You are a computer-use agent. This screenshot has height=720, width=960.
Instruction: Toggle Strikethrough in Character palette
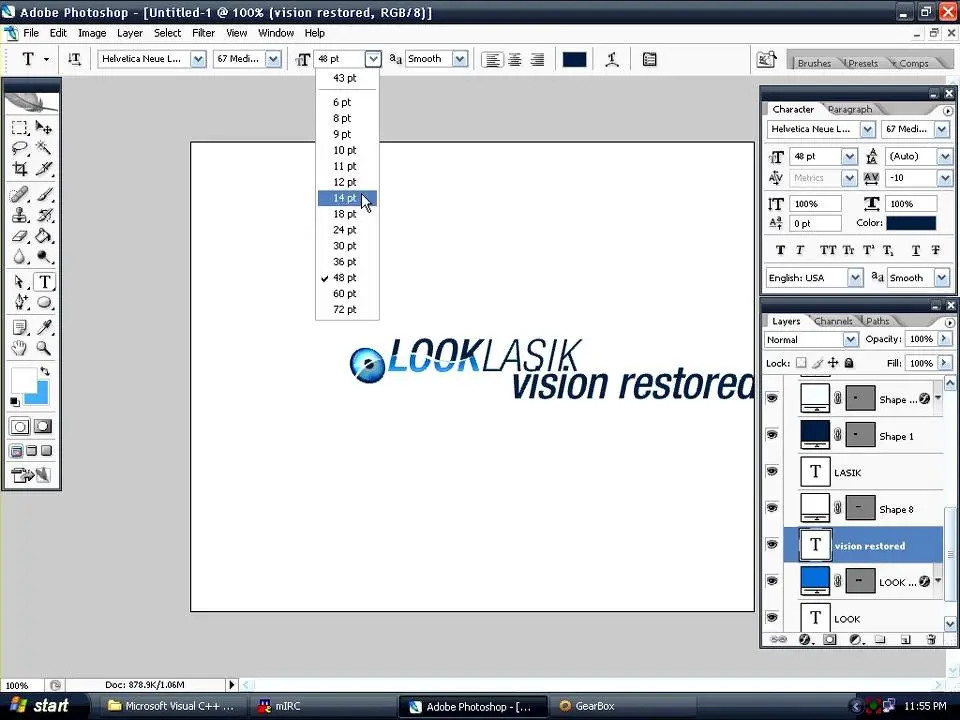(x=936, y=250)
